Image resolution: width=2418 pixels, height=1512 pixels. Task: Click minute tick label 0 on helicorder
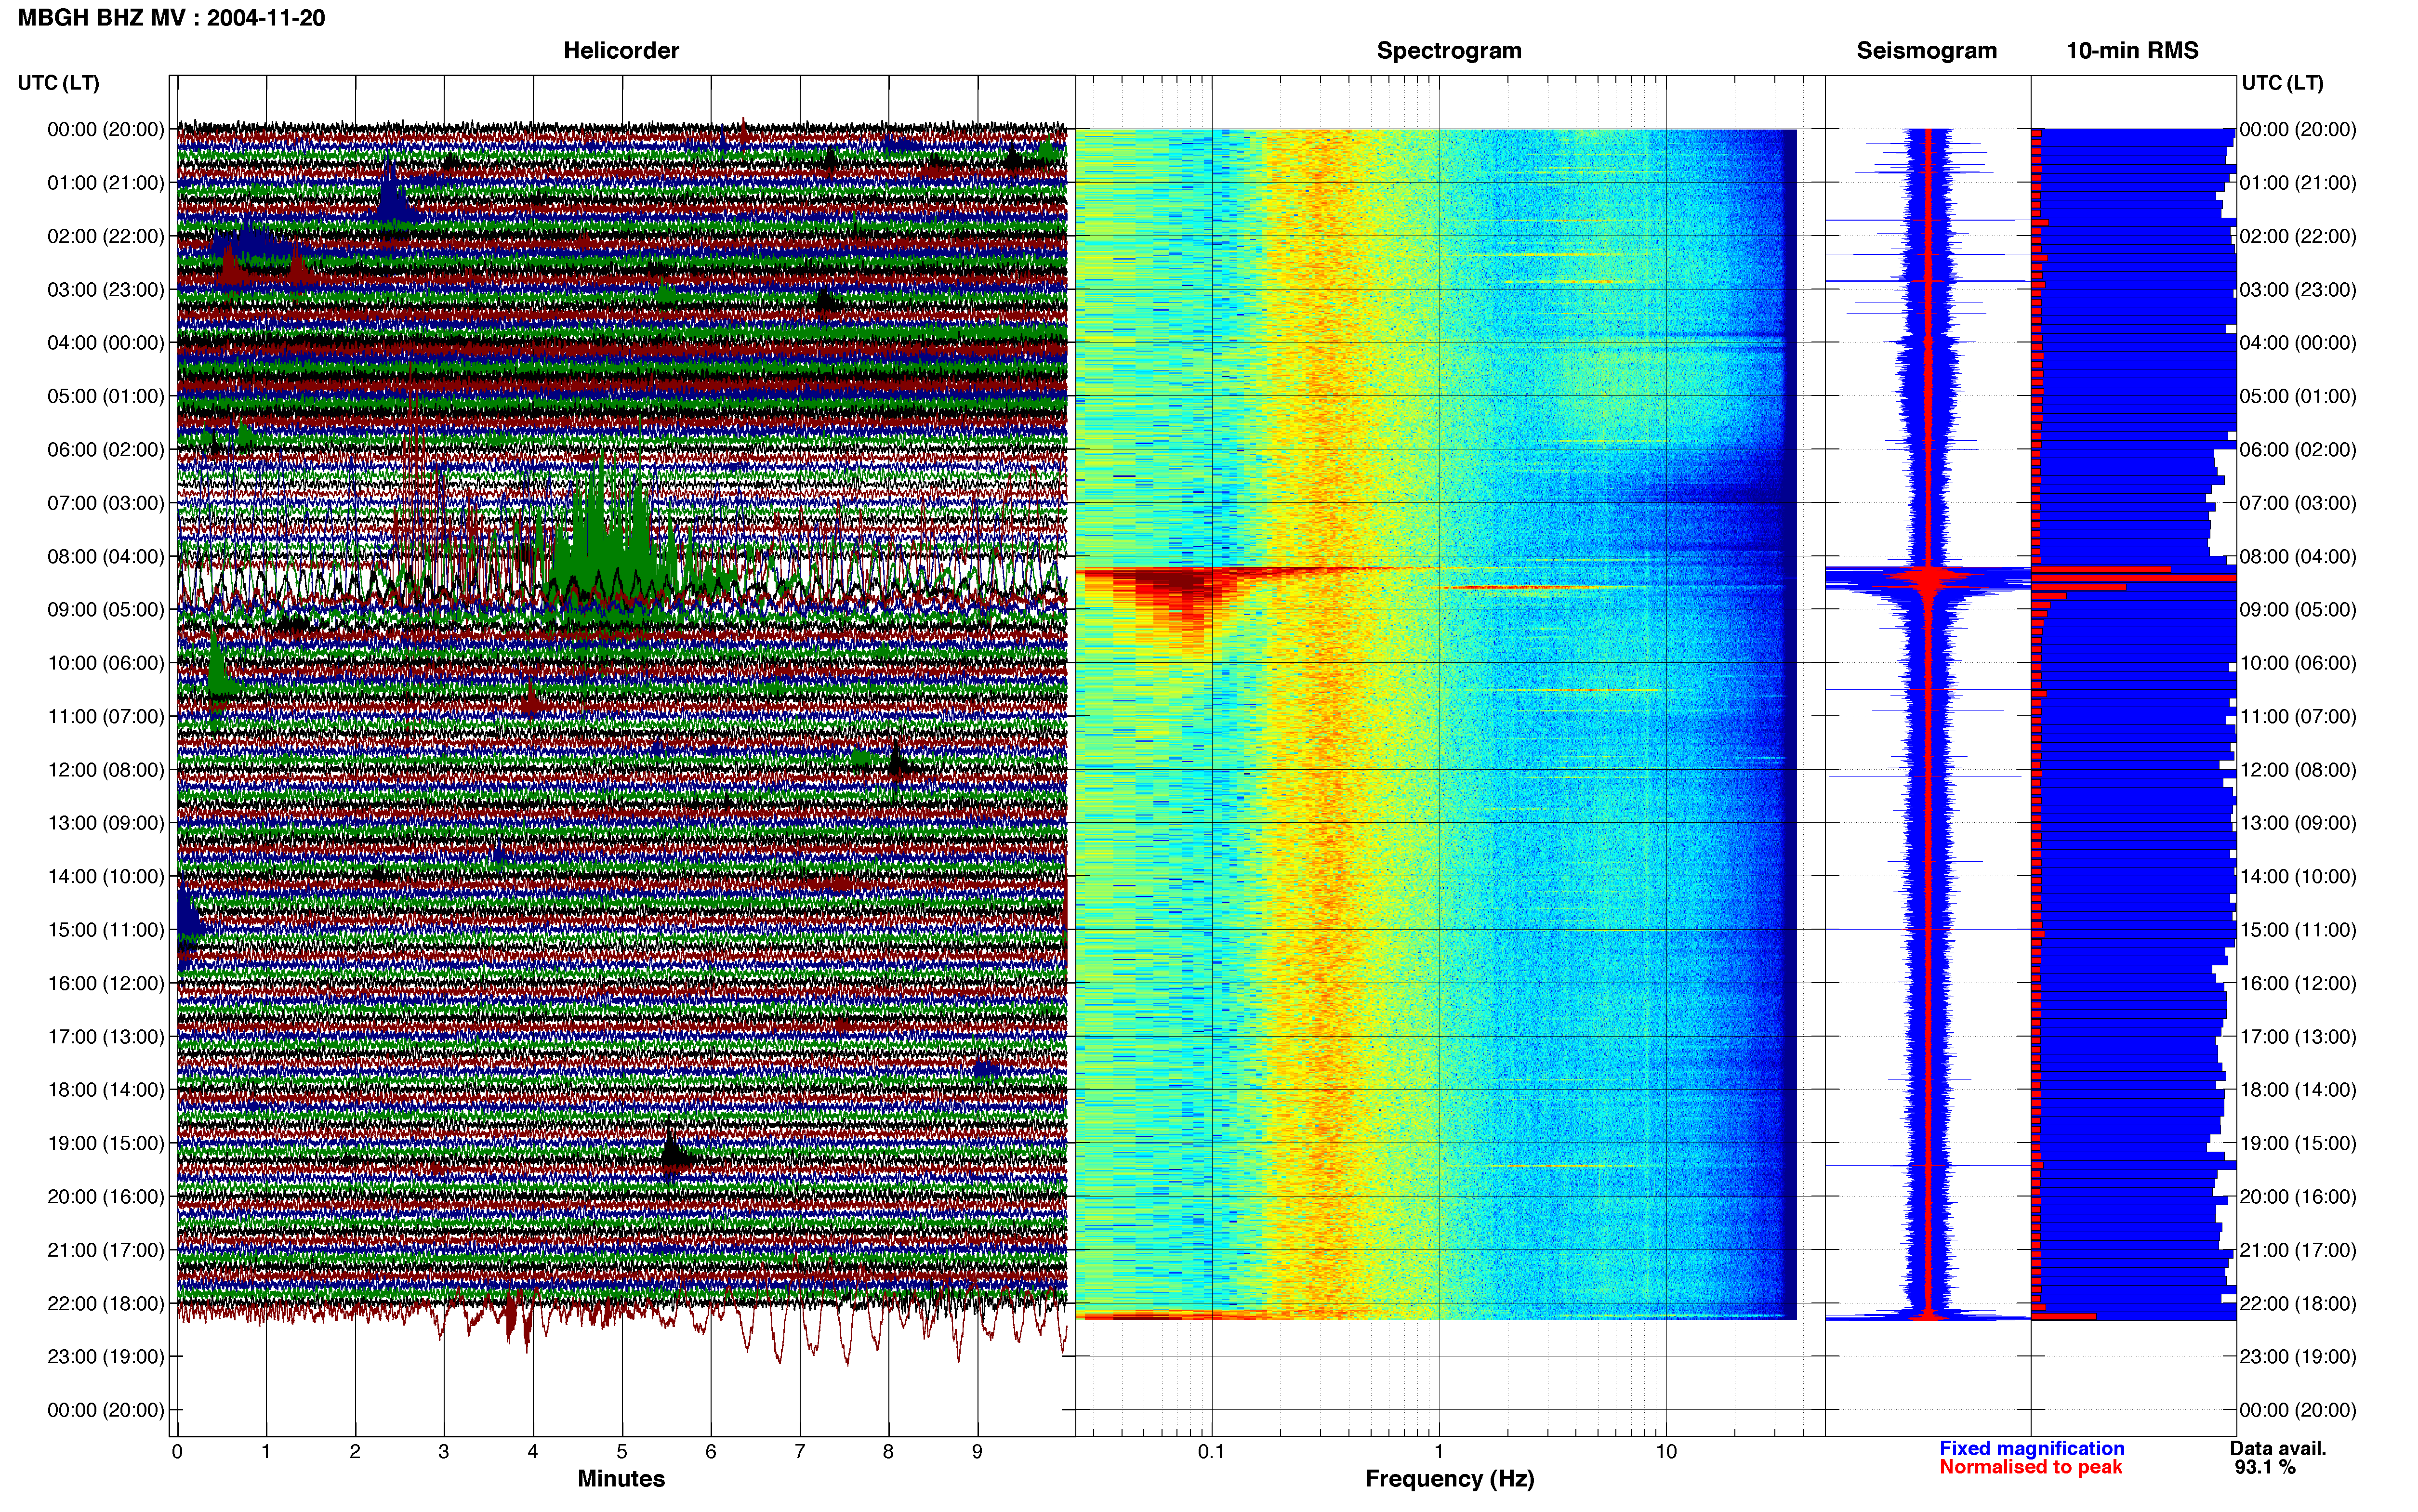pyautogui.click(x=177, y=1451)
